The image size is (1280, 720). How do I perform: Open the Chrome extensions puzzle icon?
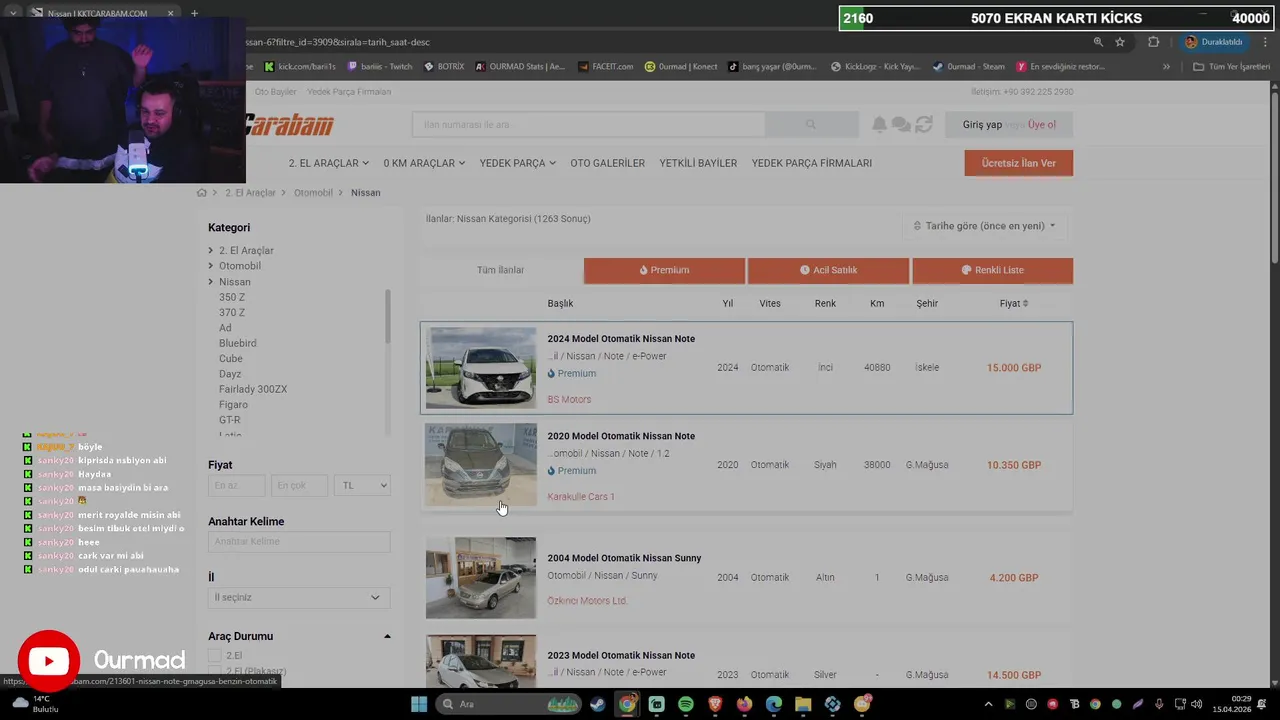[x=1153, y=42]
